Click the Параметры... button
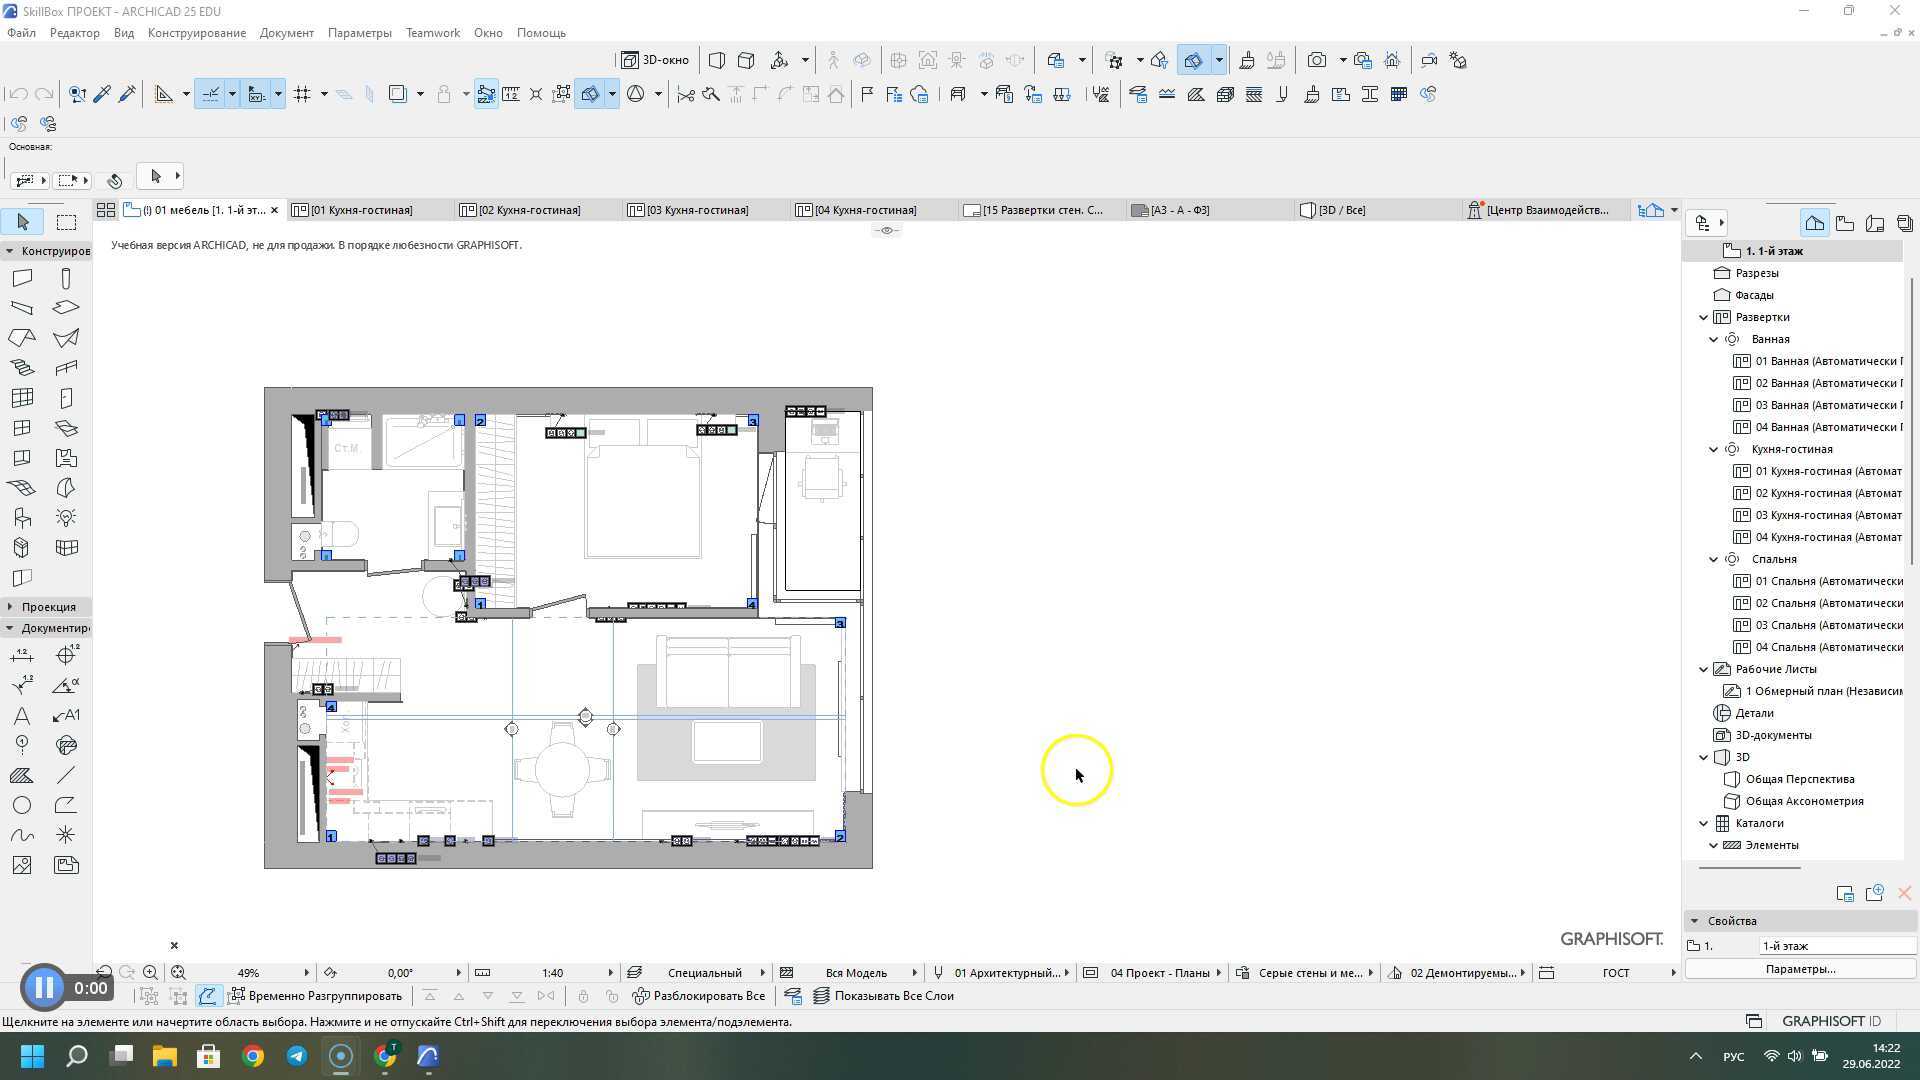This screenshot has height=1080, width=1920. [1800, 969]
